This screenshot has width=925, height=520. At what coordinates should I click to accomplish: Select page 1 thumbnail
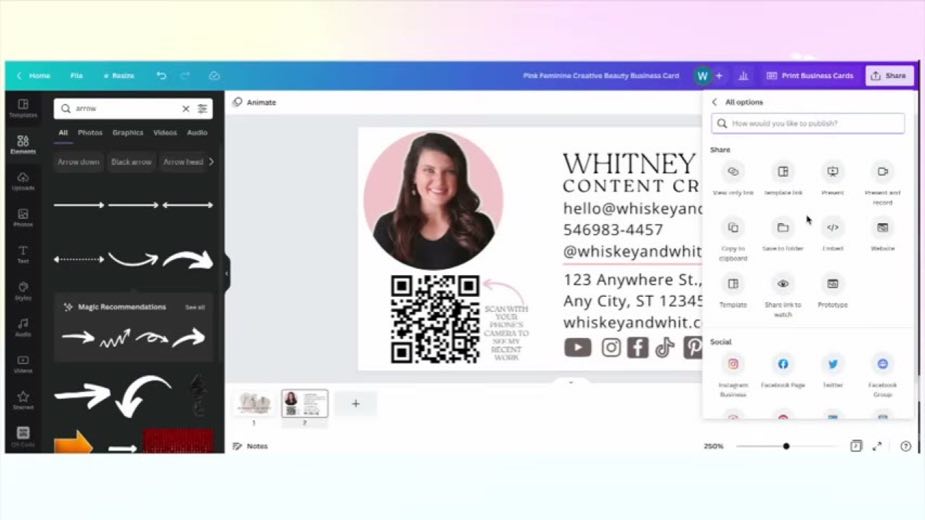pos(254,403)
